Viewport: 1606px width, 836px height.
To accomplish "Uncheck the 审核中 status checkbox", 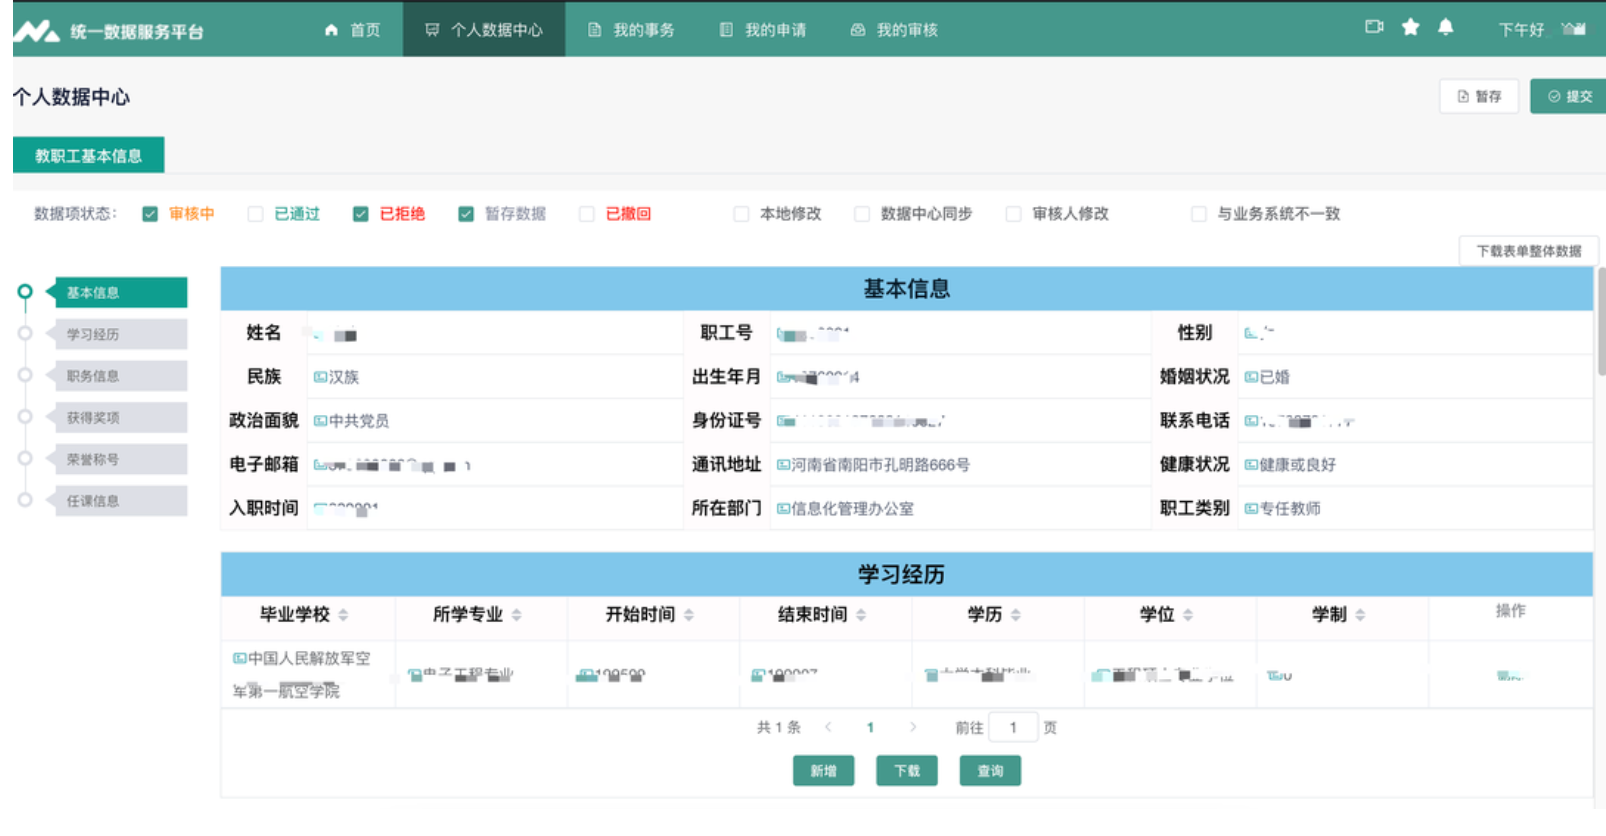I will point(150,214).
